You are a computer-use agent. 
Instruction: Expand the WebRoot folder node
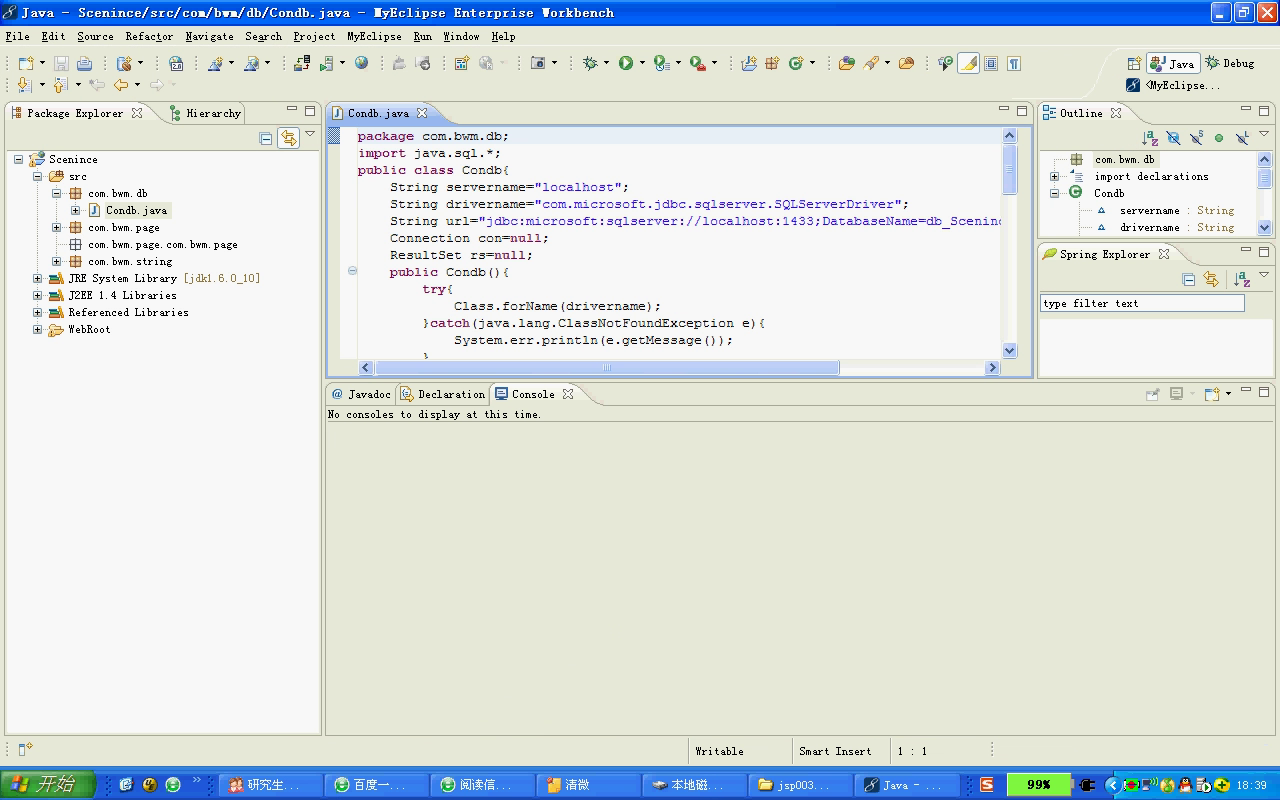(37, 329)
